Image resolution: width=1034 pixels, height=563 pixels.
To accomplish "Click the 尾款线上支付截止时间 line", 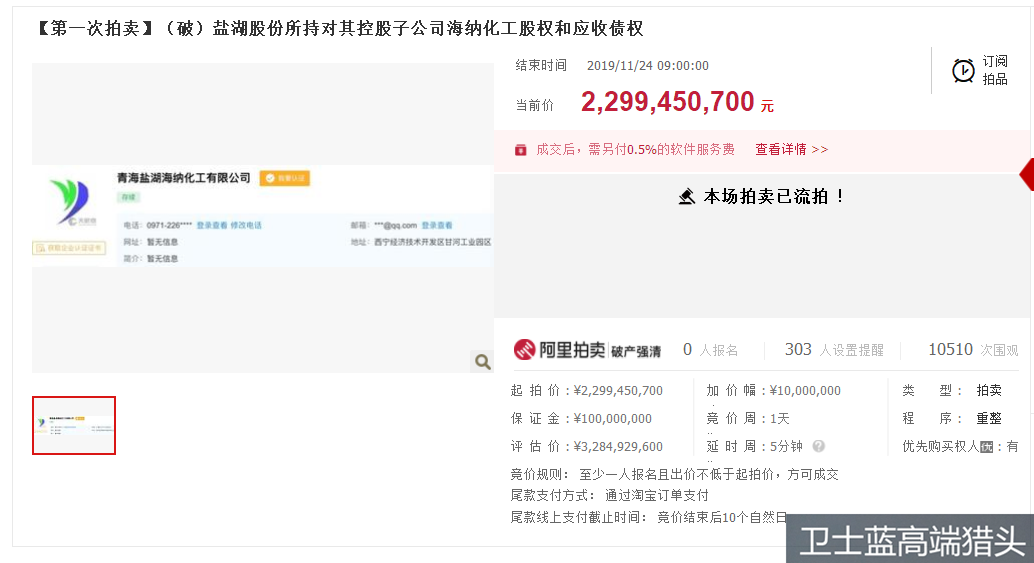I will point(649,518).
